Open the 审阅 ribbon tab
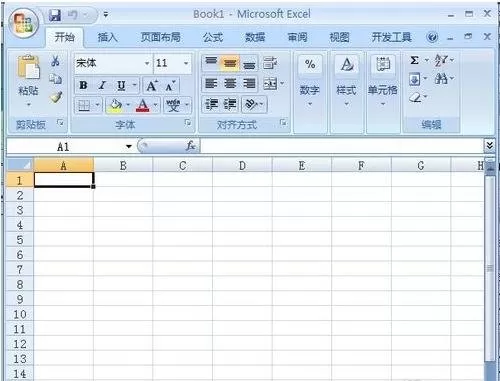Image resolution: width=500 pixels, height=381 pixels. click(x=297, y=37)
